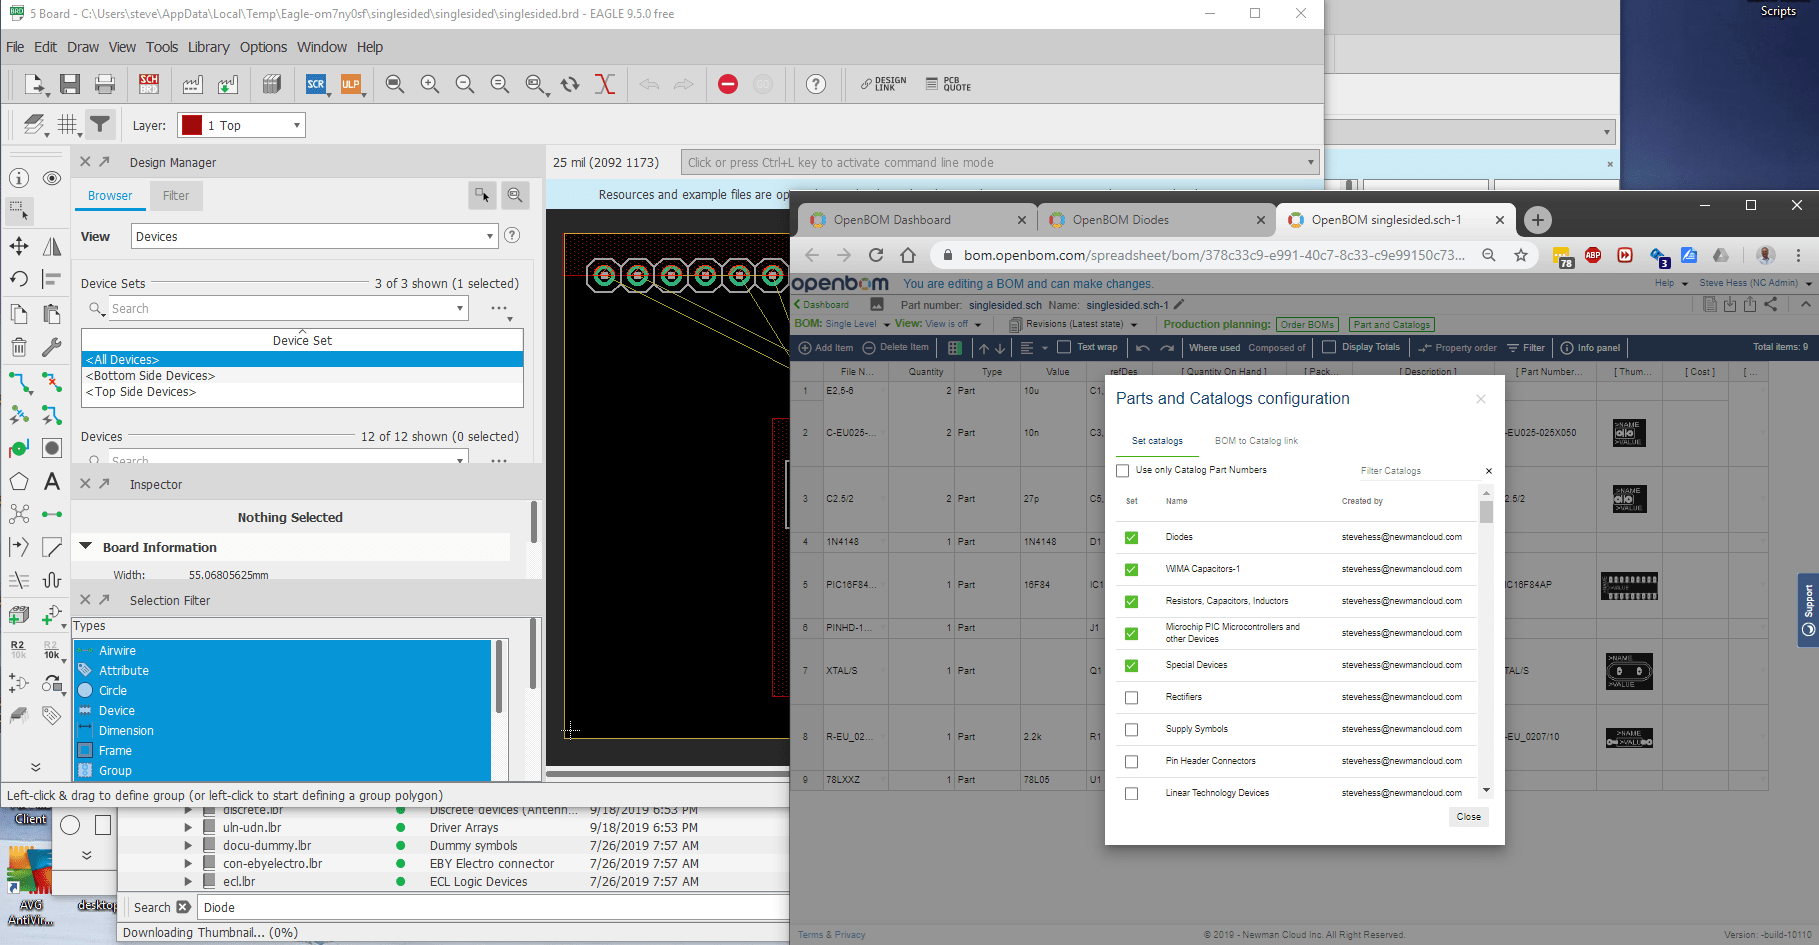Collapse the Board Information section
The image size is (1819, 945).
86,547
